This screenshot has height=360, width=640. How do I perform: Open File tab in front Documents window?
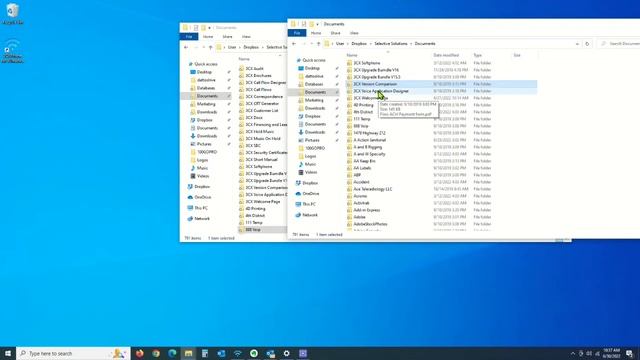[297, 33]
